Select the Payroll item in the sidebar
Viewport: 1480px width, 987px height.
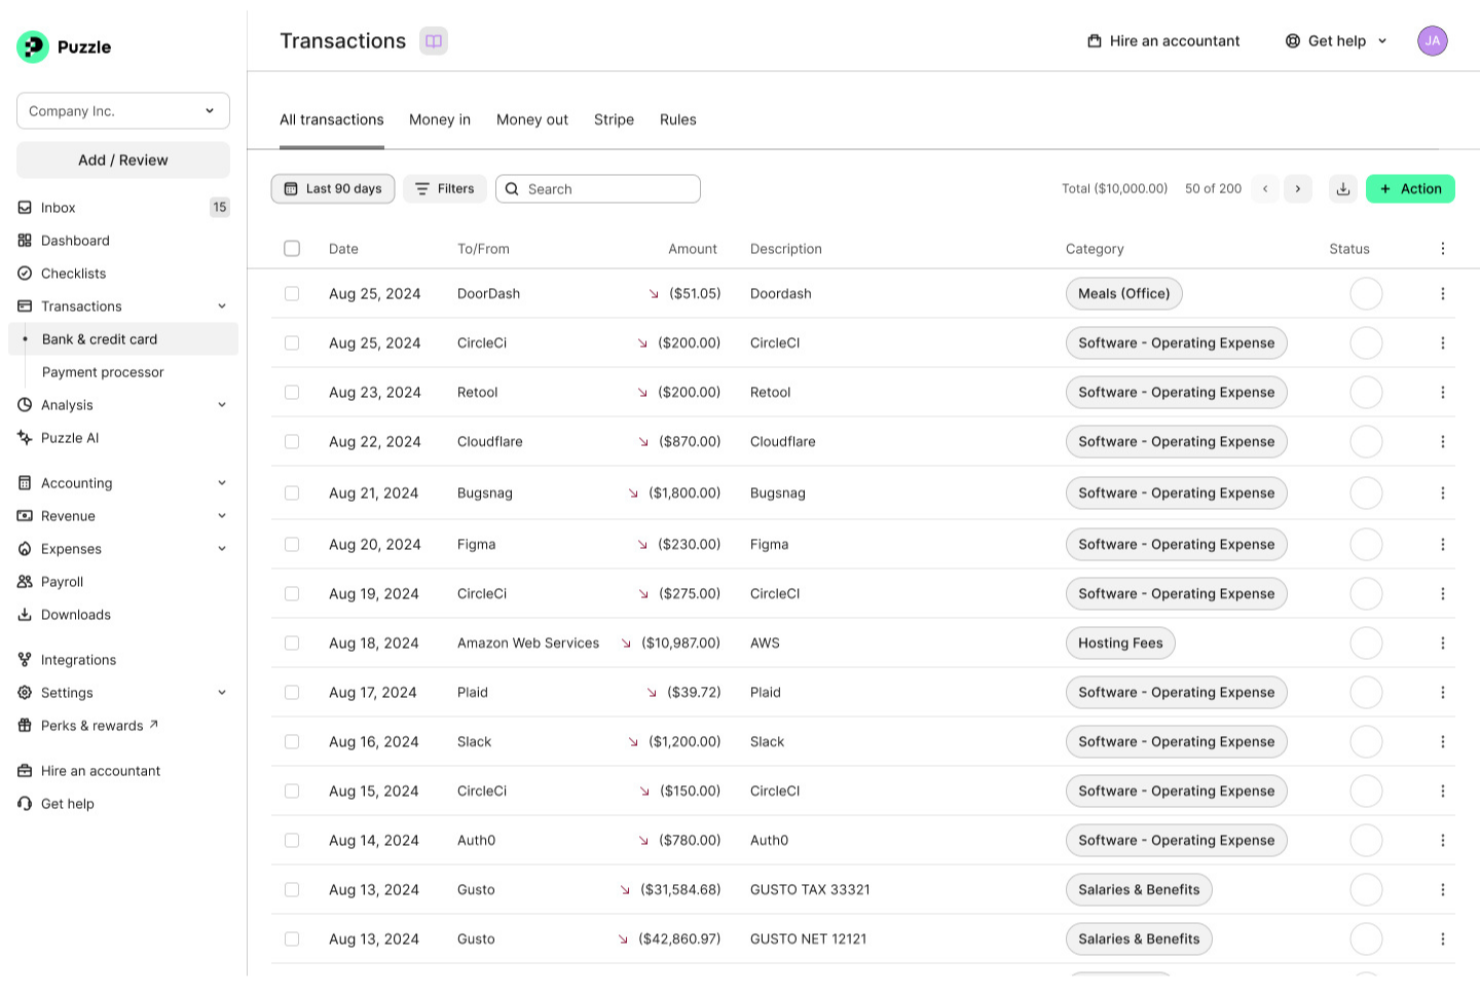62,581
